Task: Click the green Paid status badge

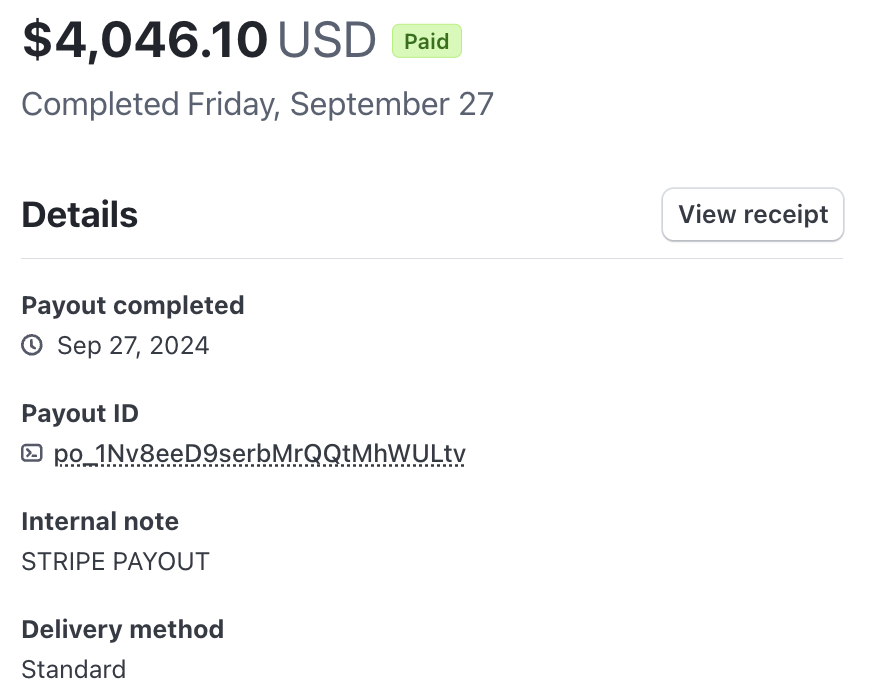Action: coord(426,42)
